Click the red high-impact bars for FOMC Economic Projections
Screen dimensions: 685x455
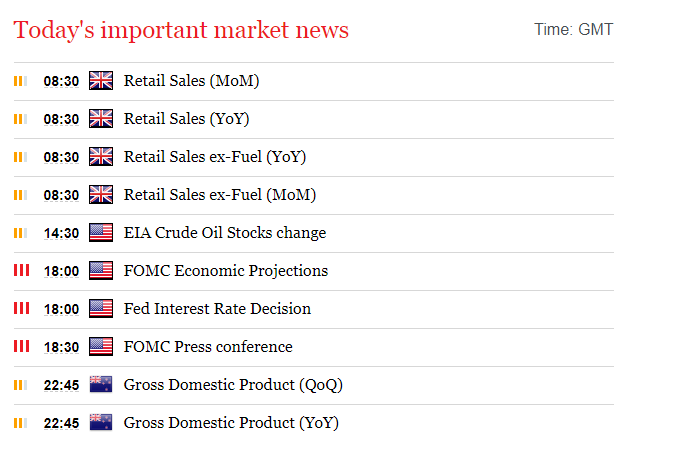21,270
